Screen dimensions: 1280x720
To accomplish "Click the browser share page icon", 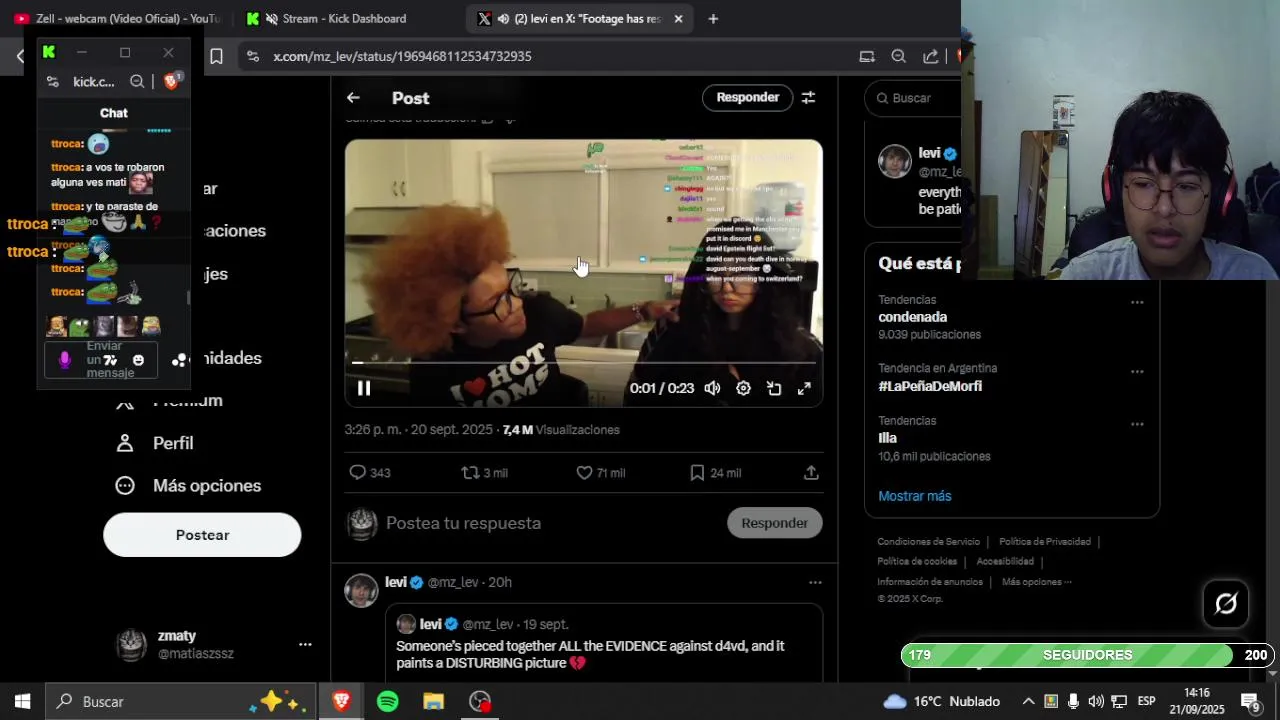I will pos(930,56).
